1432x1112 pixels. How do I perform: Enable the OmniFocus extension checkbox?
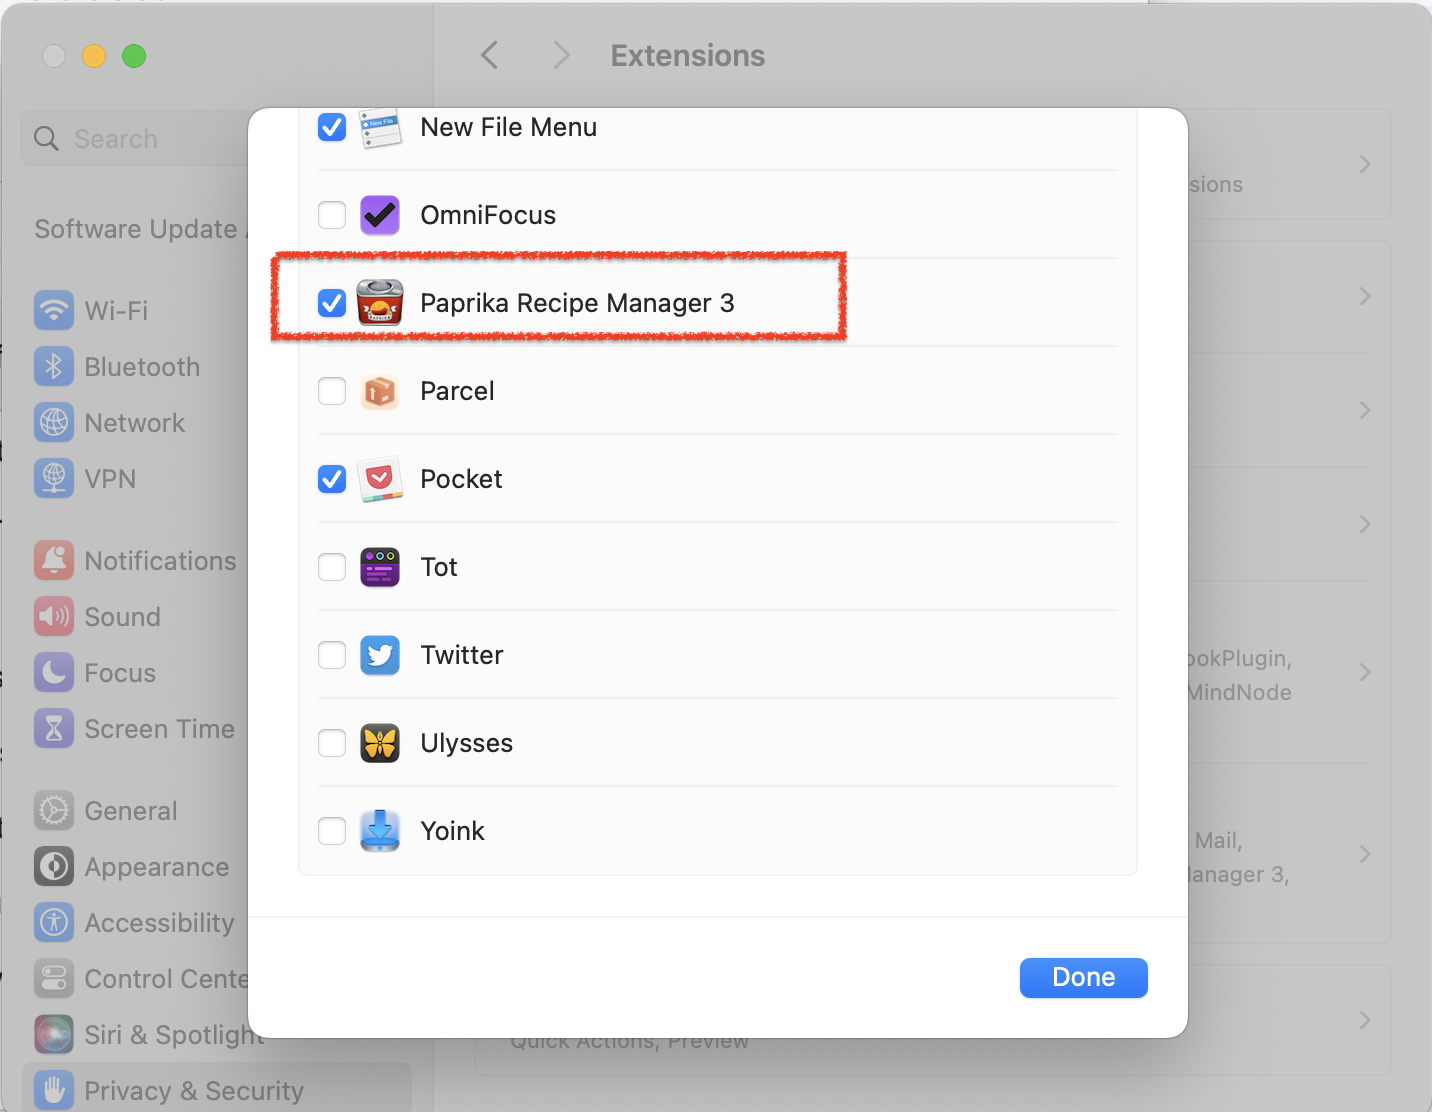coord(332,215)
